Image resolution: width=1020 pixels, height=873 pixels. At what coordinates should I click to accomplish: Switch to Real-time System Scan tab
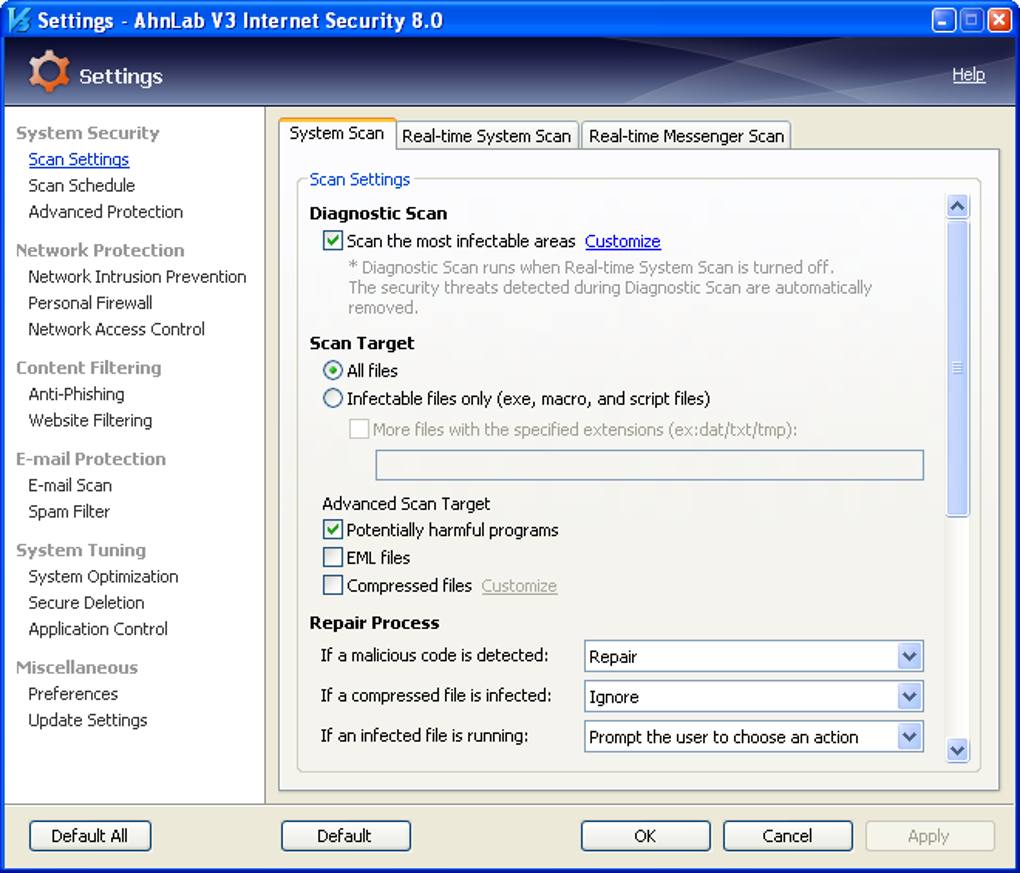487,136
